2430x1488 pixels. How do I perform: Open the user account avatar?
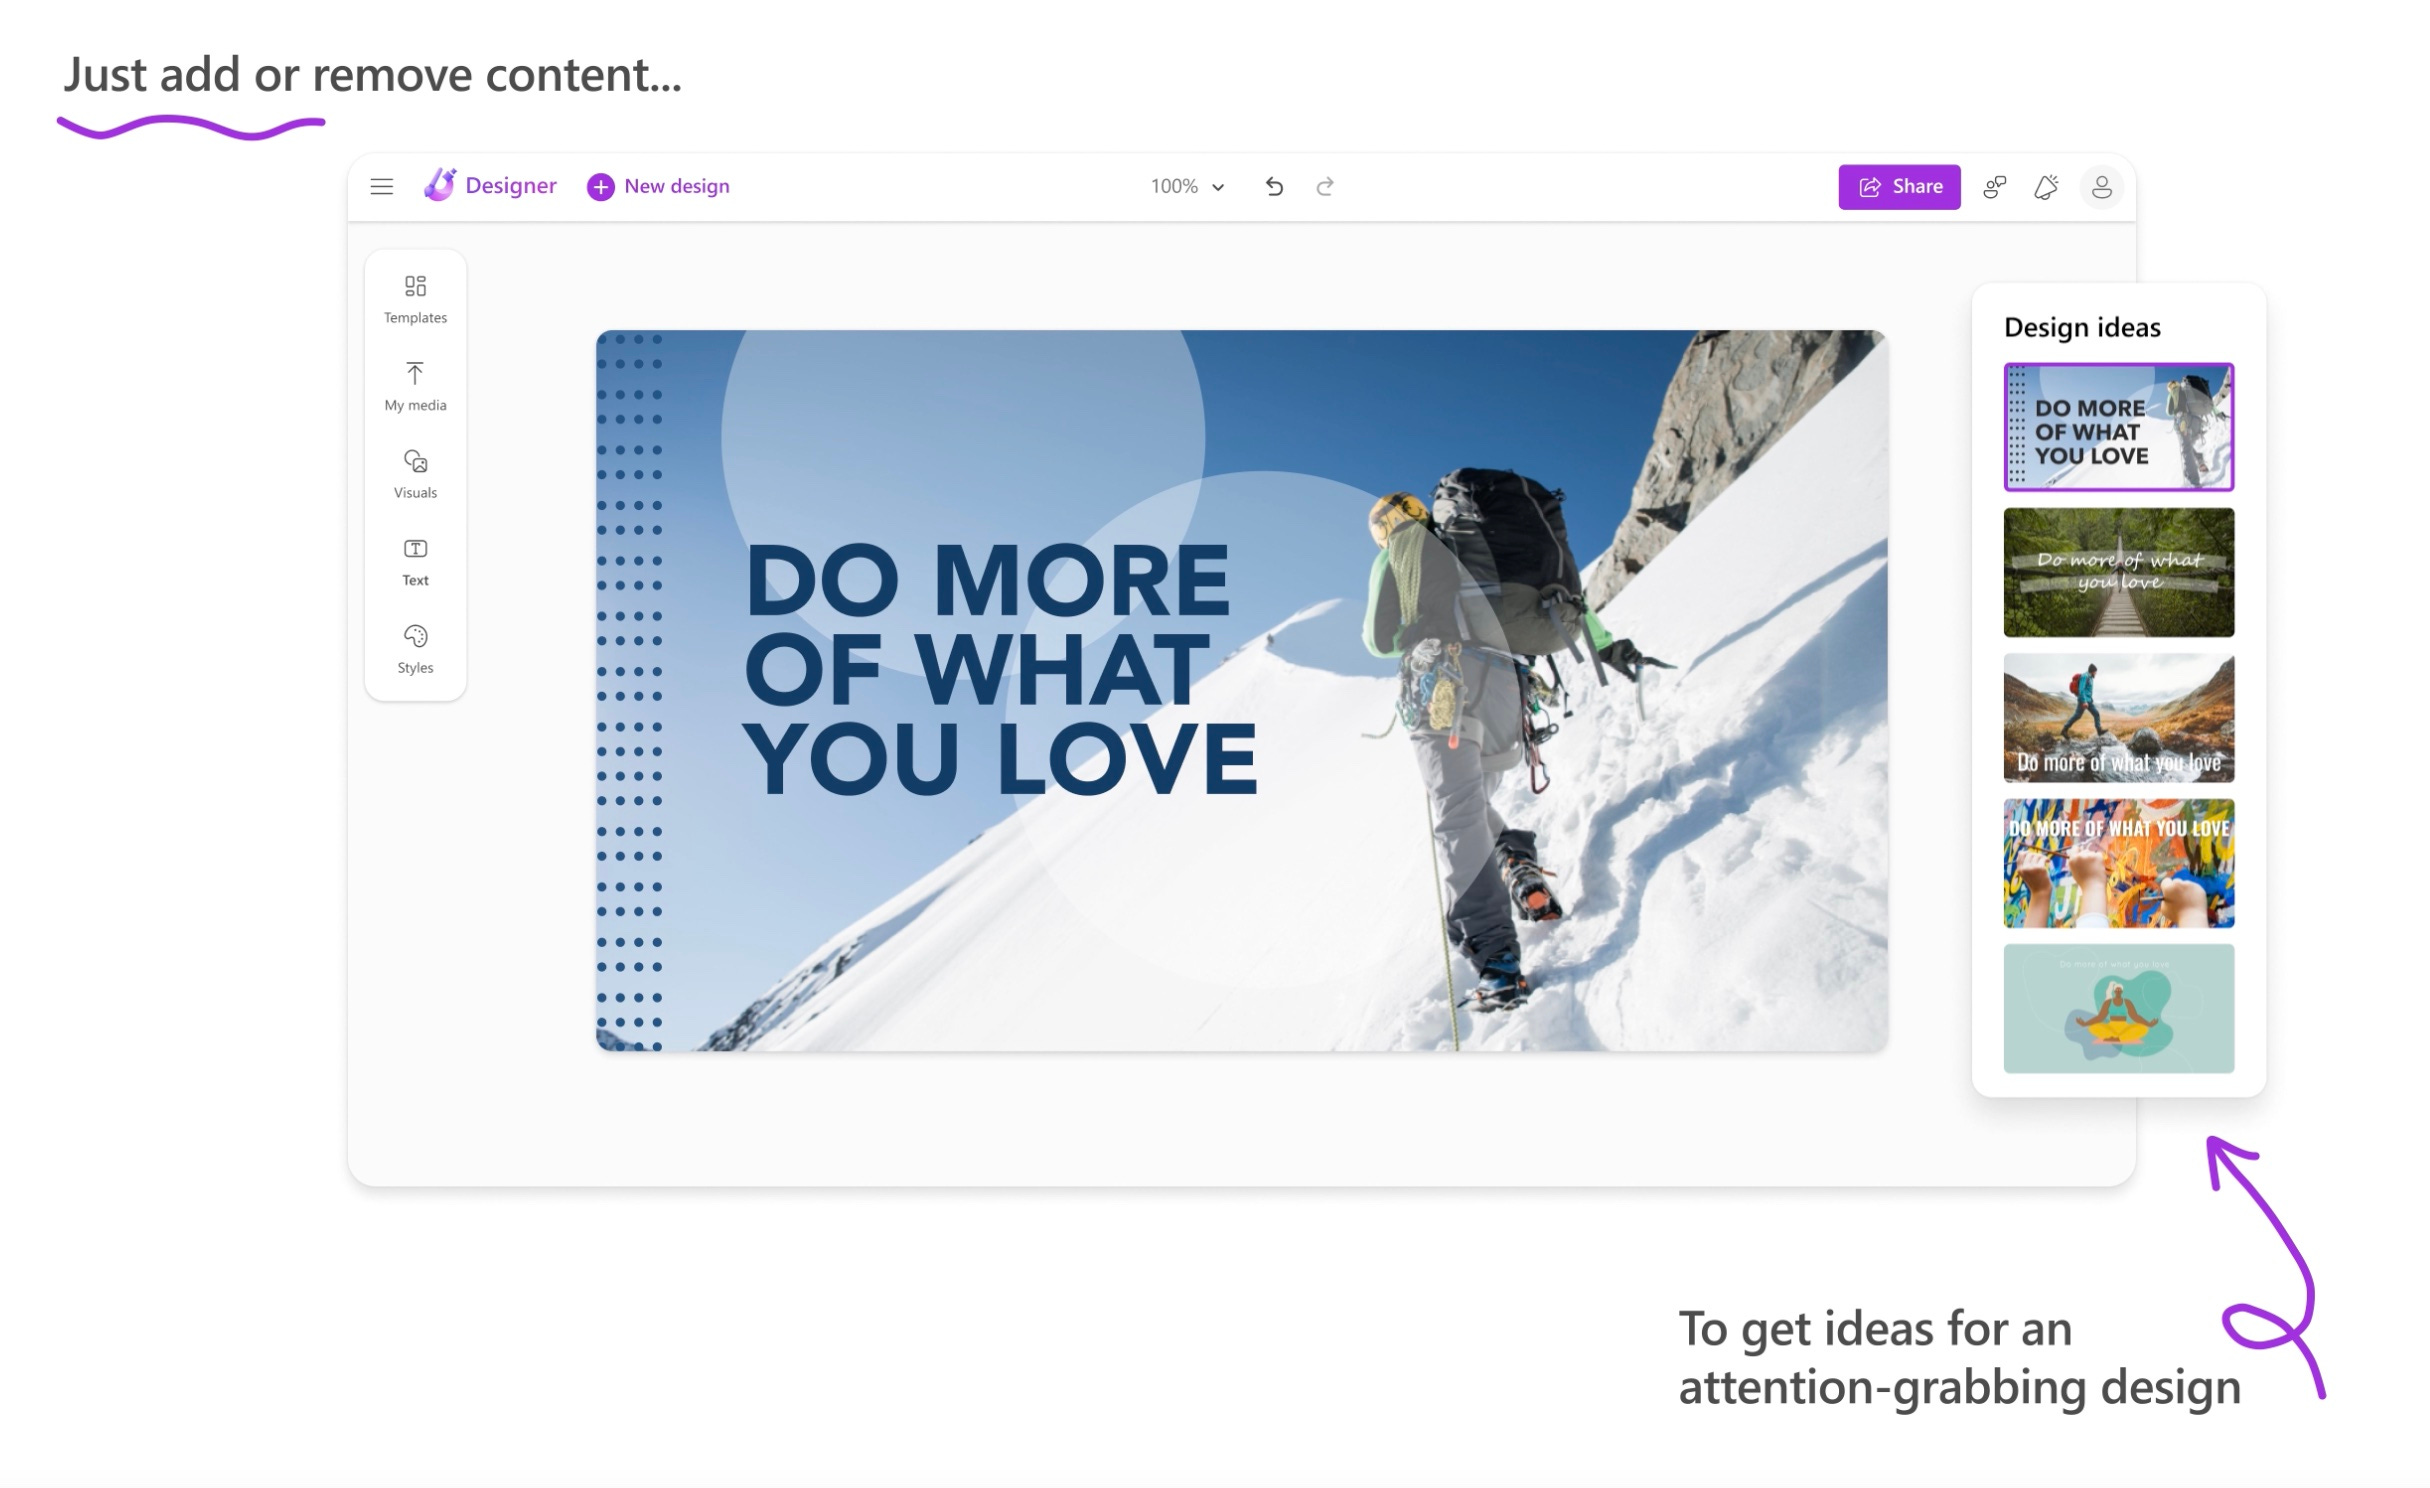point(2101,187)
